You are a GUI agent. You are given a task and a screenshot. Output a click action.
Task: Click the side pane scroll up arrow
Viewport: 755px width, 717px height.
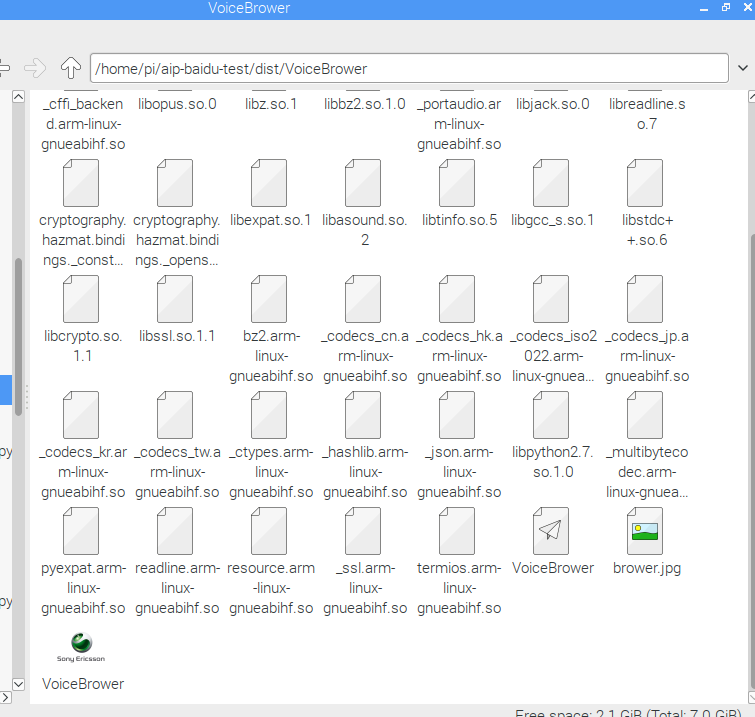click(18, 97)
